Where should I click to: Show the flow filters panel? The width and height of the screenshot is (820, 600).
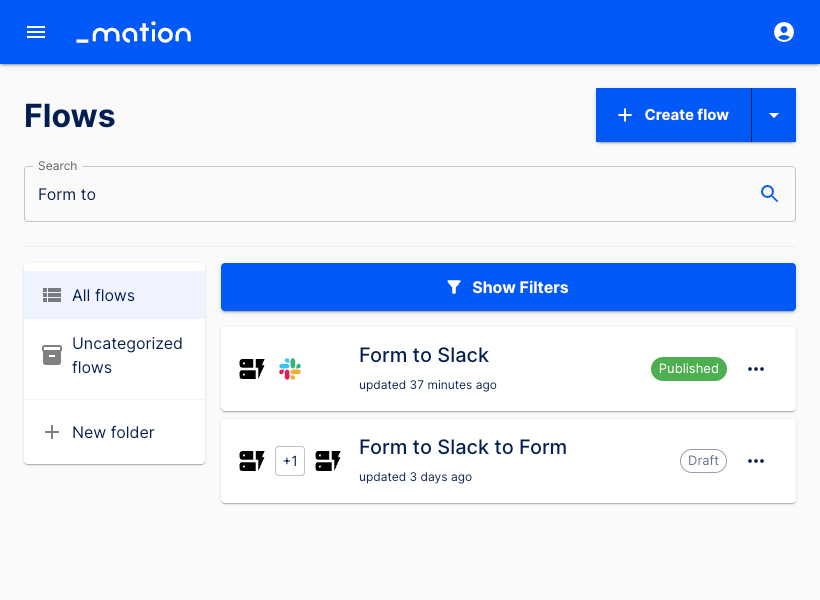tap(508, 287)
